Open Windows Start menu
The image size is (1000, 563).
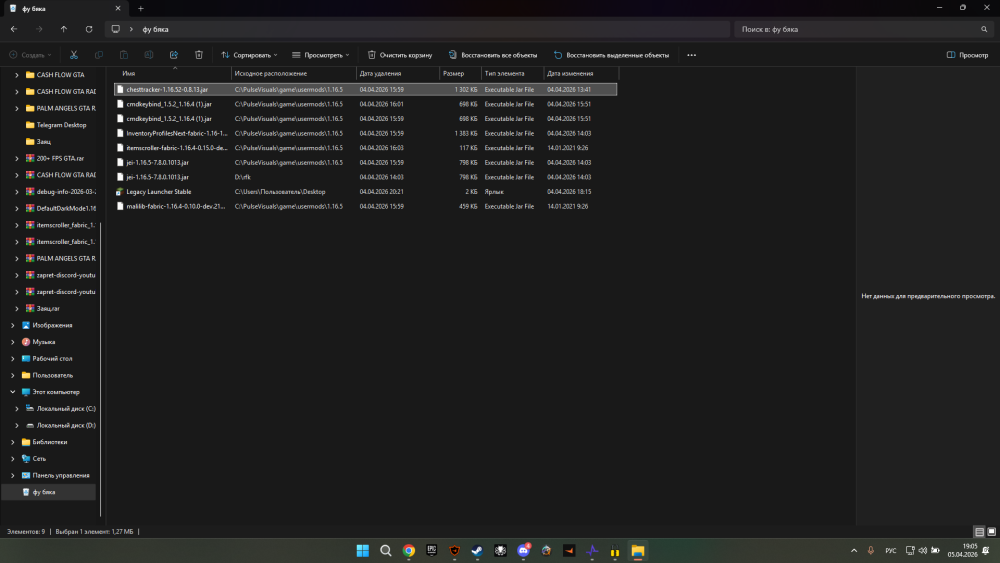coord(363,551)
